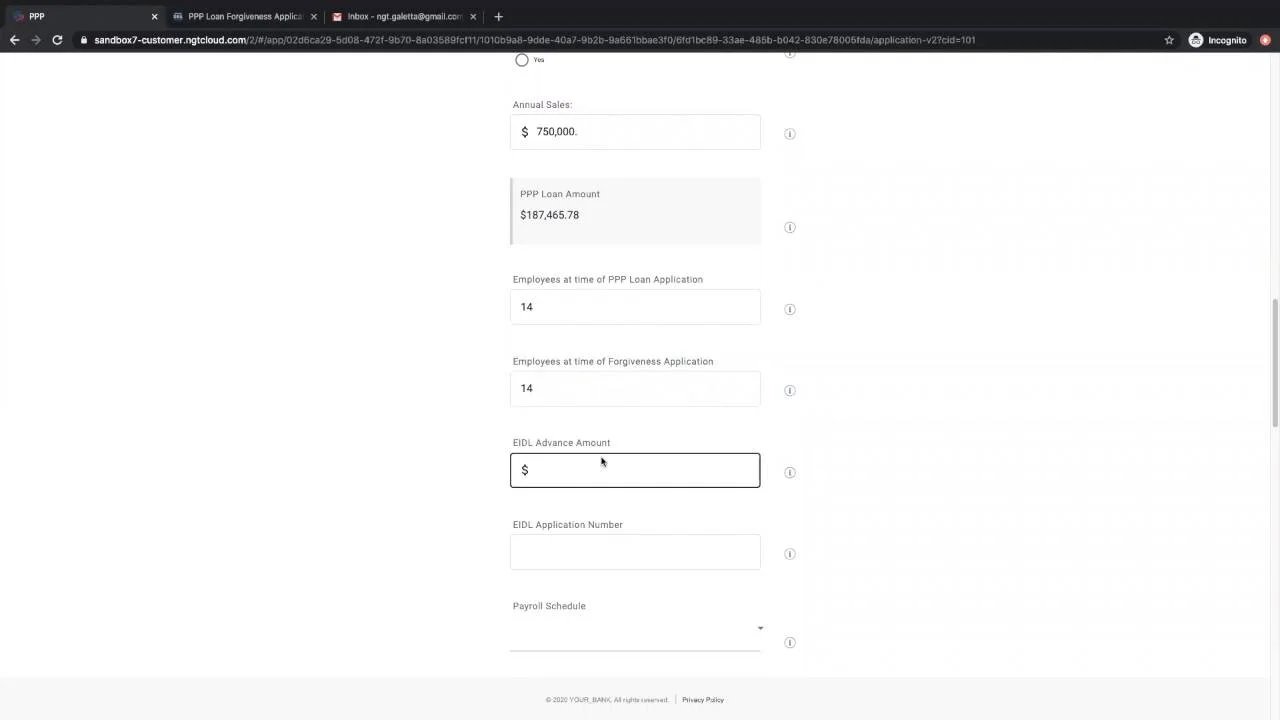Image resolution: width=1280 pixels, height=720 pixels.
Task: Click the info icon beside EIDL Application Number
Action: 790,554
